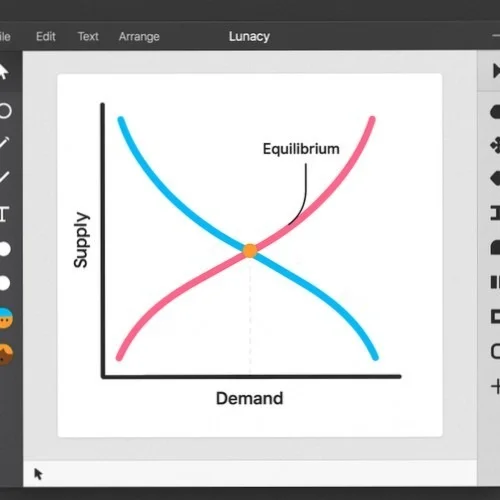
Task: Select the Equilibrium text label
Action: (301, 149)
